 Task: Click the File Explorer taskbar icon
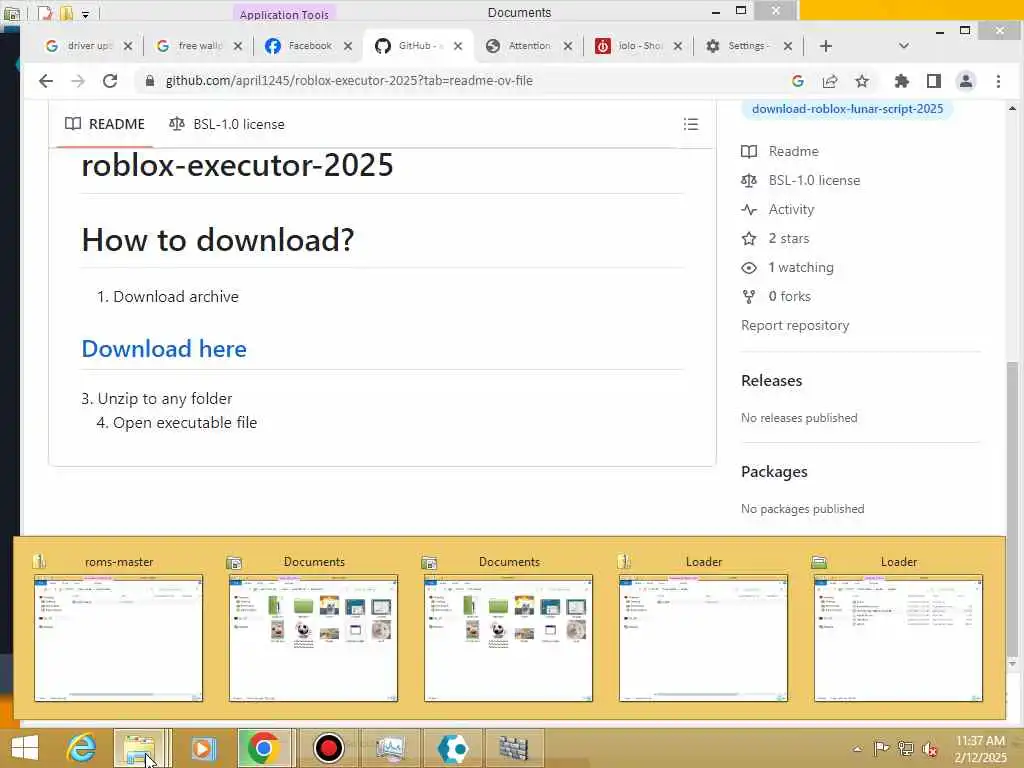coord(139,748)
